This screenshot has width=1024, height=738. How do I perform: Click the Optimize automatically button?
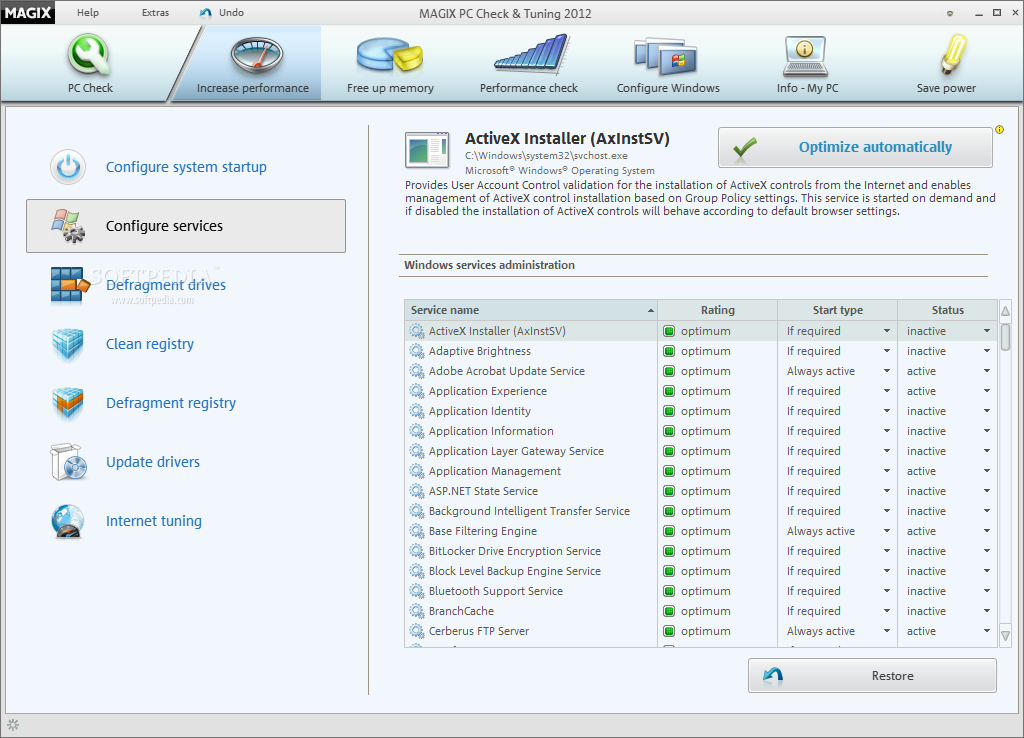(856, 148)
